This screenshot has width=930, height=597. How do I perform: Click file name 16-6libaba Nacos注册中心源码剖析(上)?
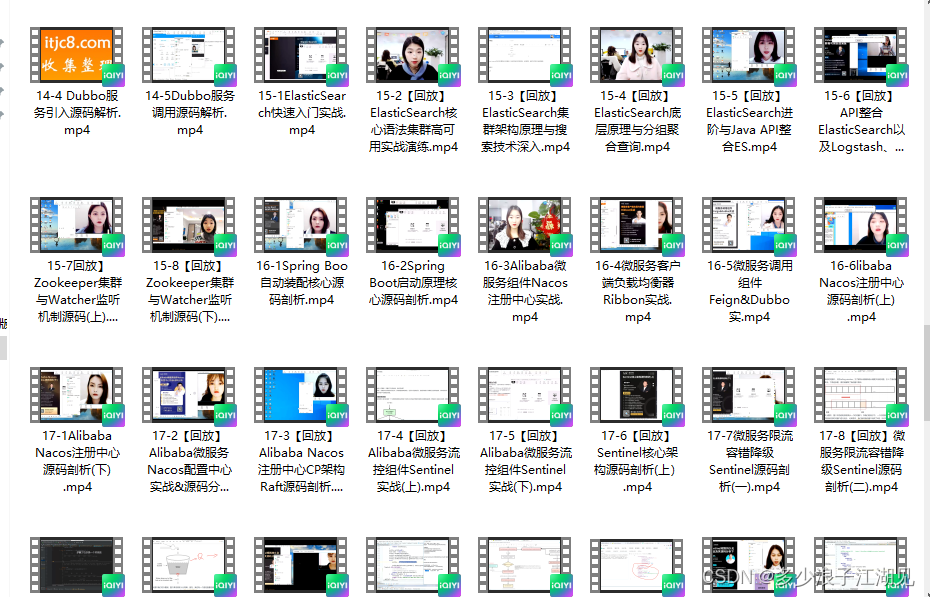click(862, 291)
